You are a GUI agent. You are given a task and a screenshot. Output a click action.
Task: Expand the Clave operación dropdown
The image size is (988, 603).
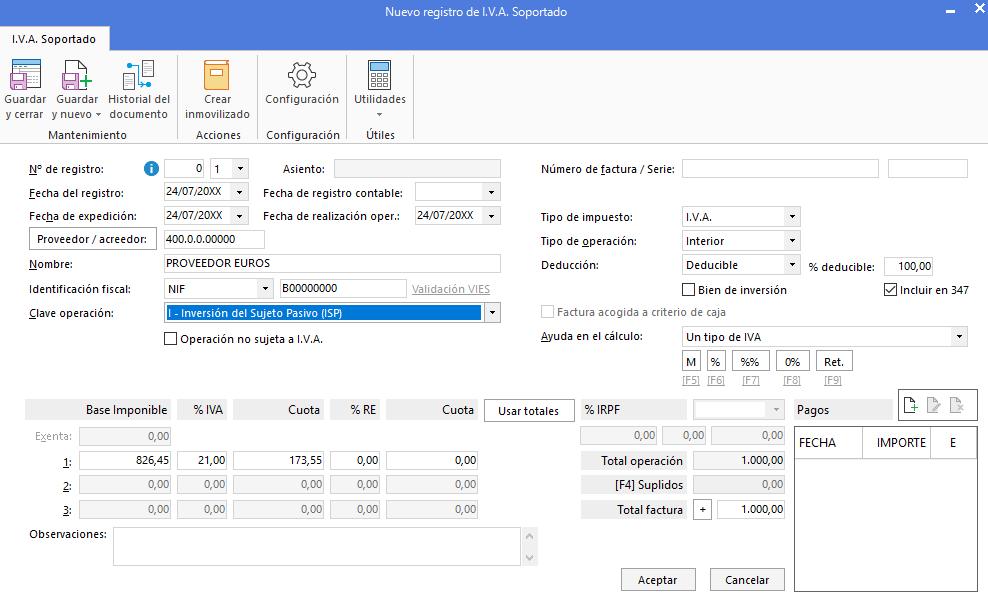click(x=492, y=313)
